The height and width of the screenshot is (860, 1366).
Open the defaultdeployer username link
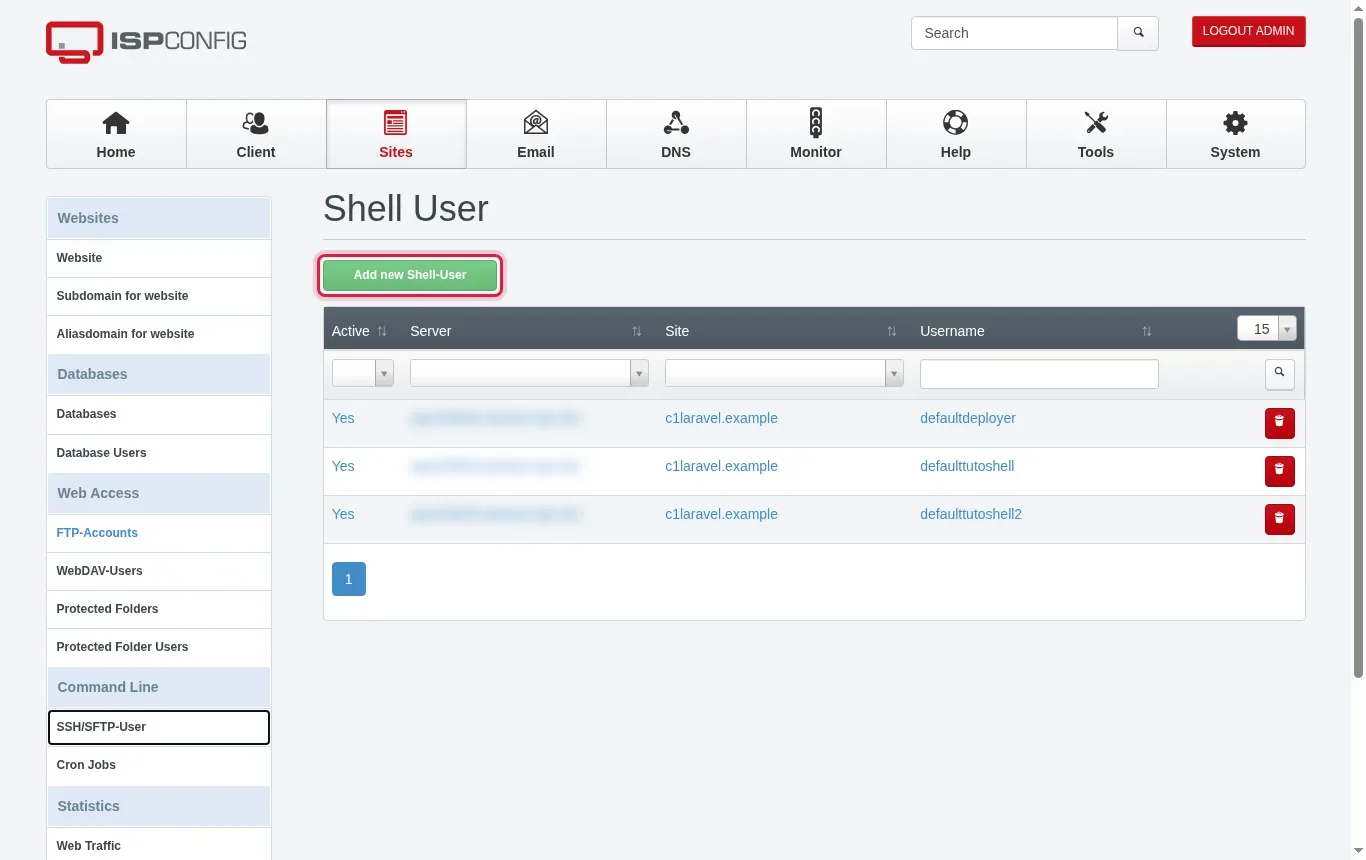[968, 418]
